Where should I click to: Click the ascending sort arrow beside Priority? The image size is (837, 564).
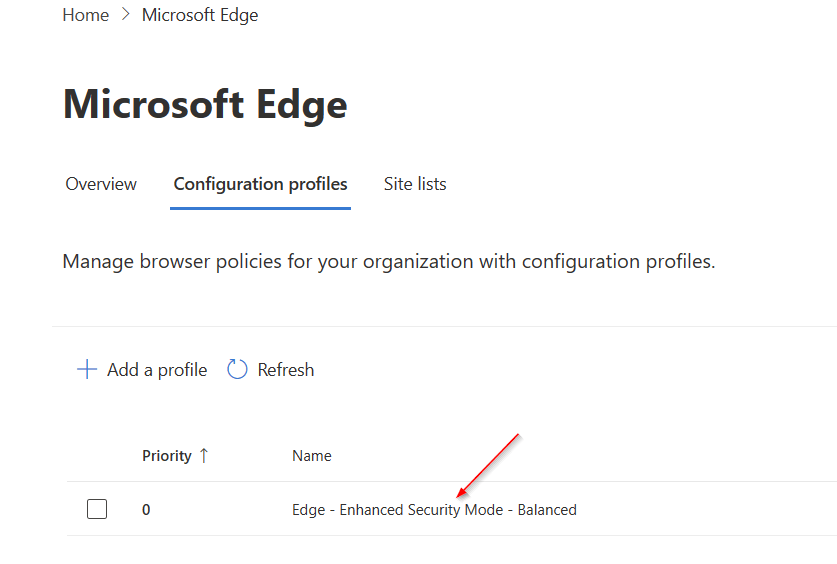(x=204, y=455)
